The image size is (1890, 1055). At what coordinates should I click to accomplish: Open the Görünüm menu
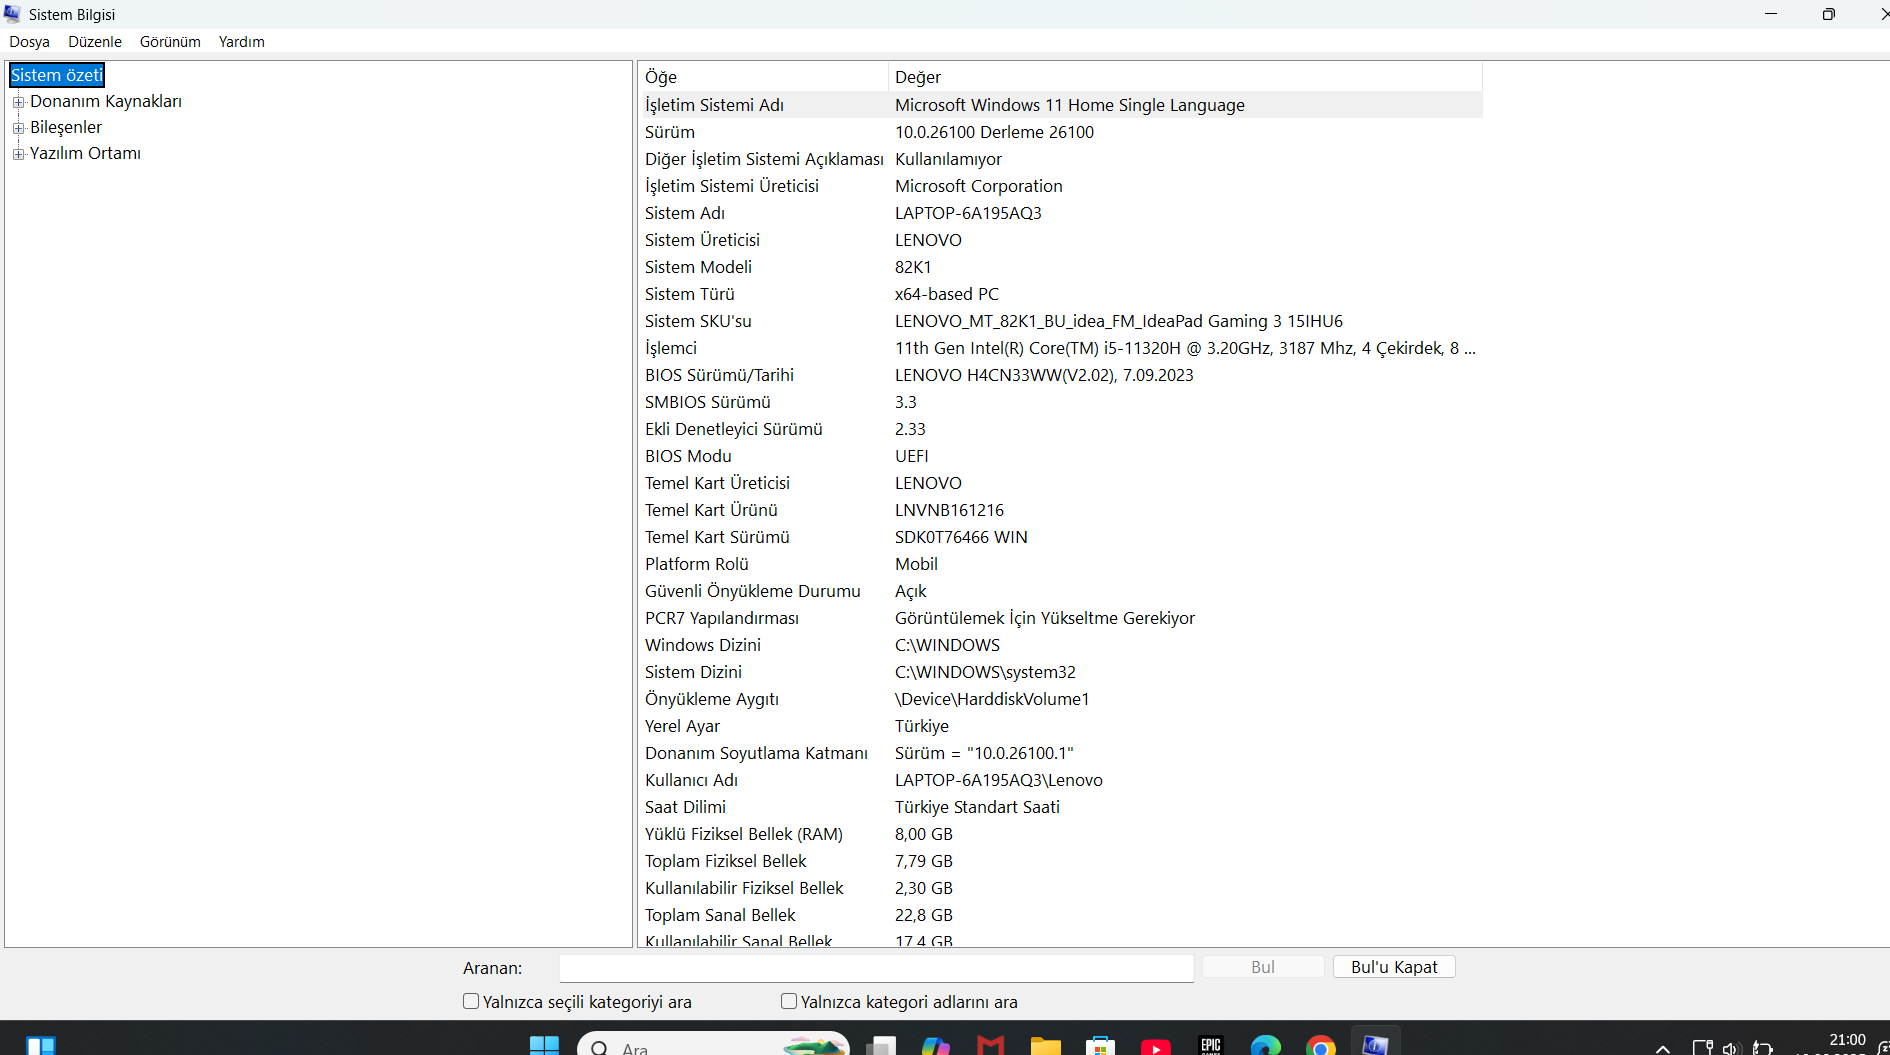point(170,42)
